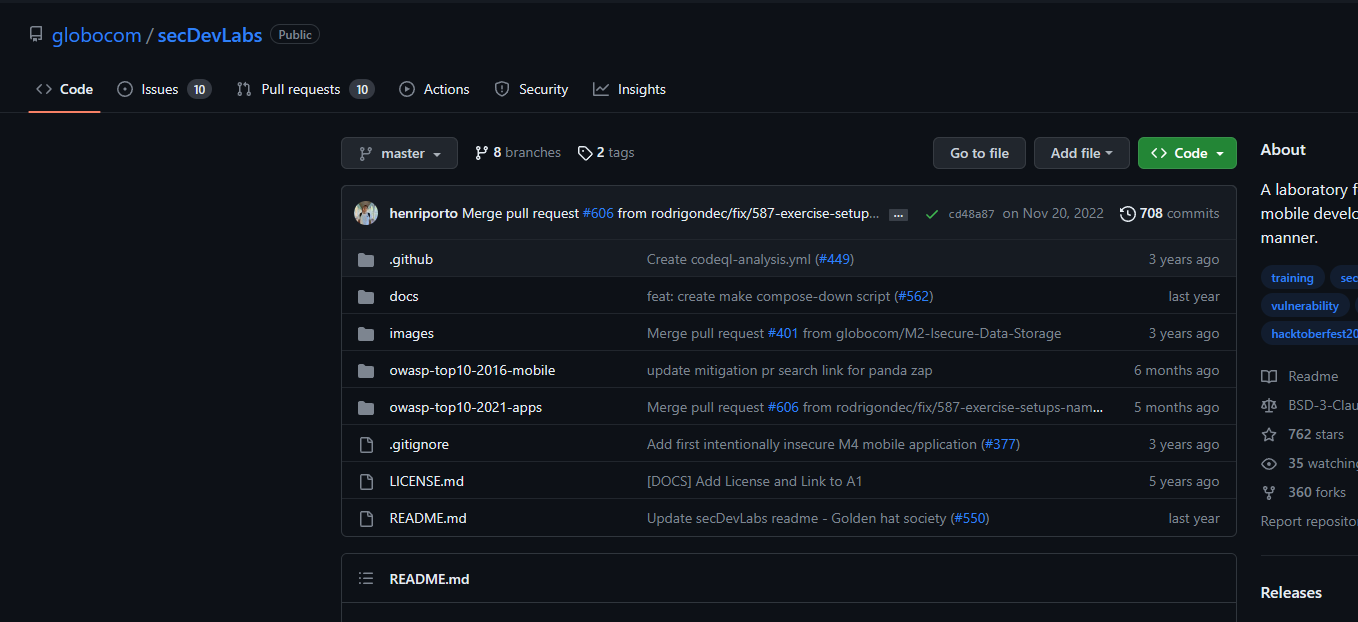Click the folder icon beside owasp-top10-2016-mobile
1358x622 pixels.
tap(366, 371)
